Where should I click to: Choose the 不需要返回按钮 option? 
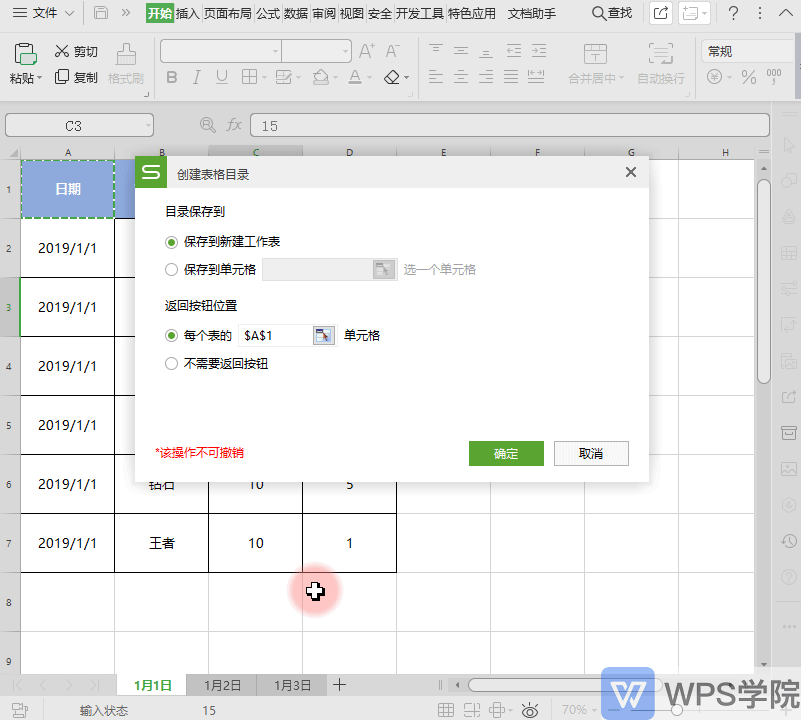click(x=170, y=362)
